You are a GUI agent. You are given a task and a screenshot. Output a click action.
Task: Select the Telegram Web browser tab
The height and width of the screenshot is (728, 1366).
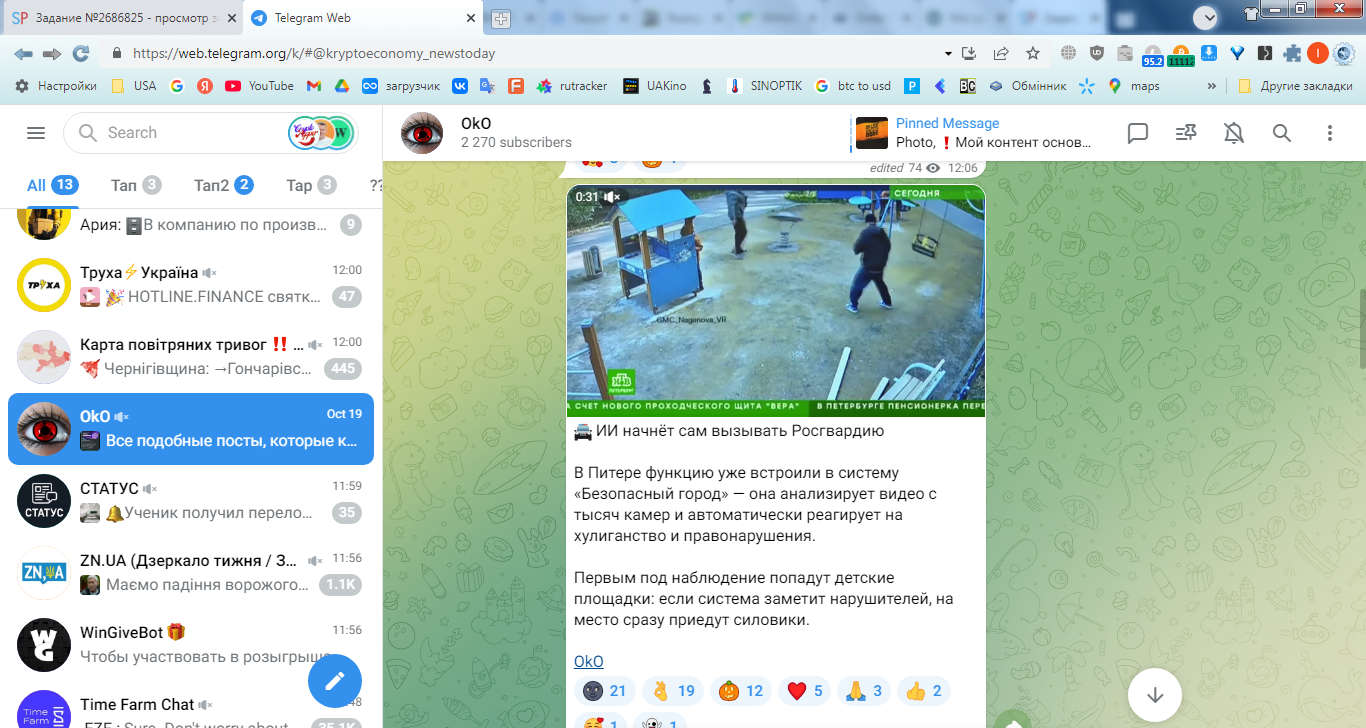click(x=362, y=18)
